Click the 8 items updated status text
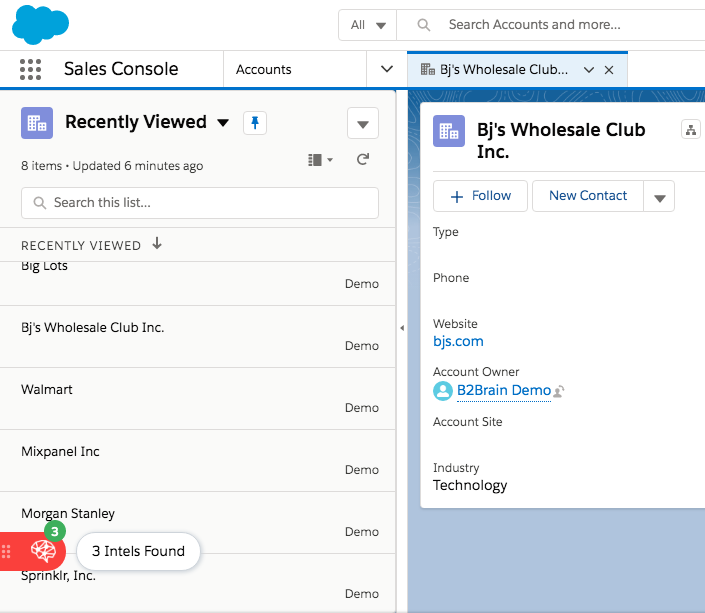 tap(112, 166)
